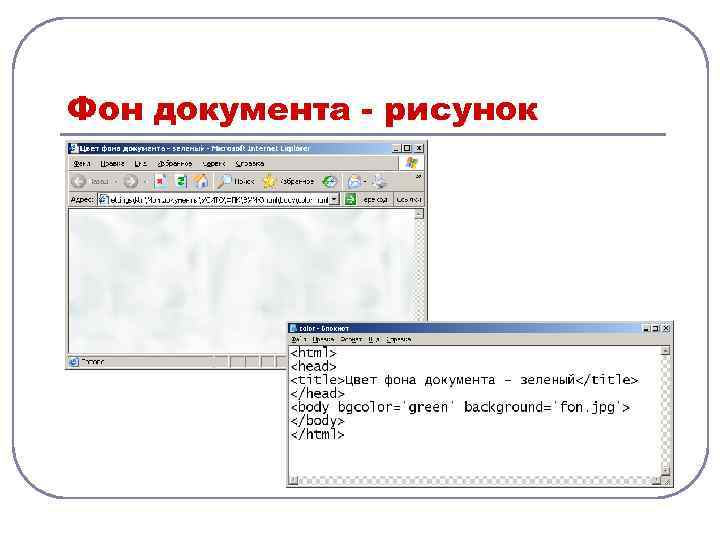Open the Сервис menu in Internet Explorer
Viewport: 720px width, 540px height.
[214, 163]
